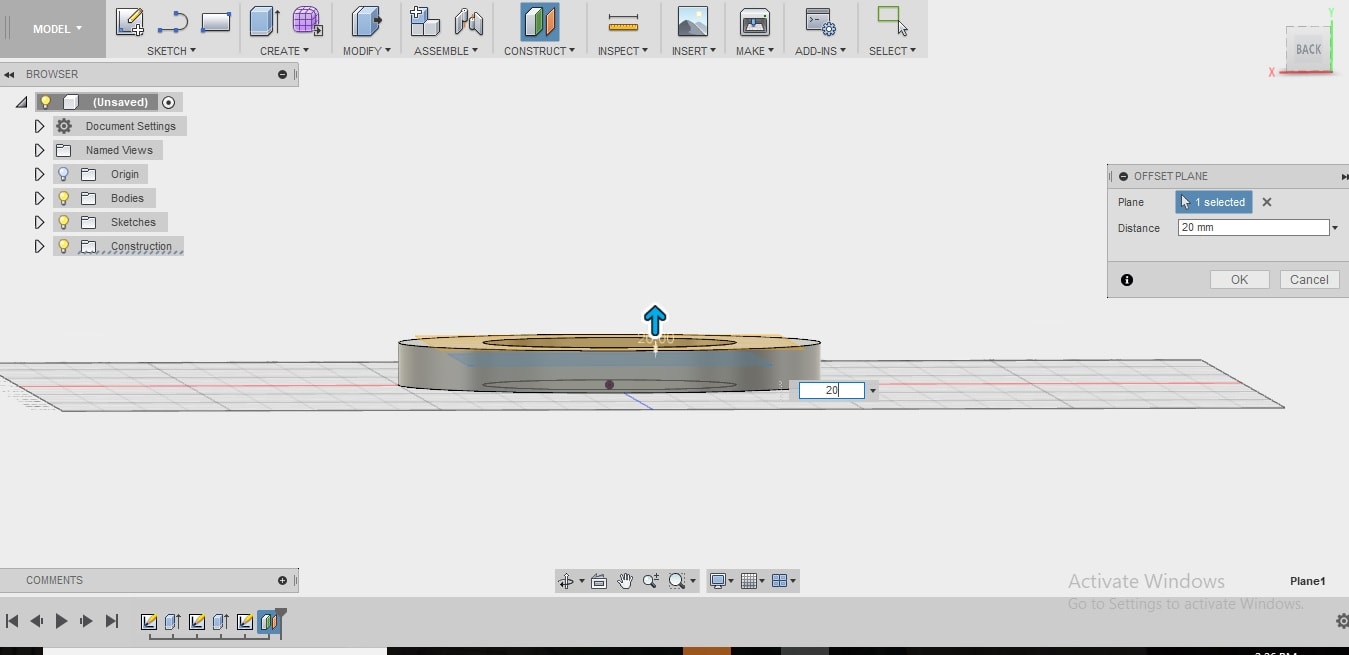This screenshot has height=655, width=1349.
Task: Select the Pan hand icon
Action: pos(625,581)
